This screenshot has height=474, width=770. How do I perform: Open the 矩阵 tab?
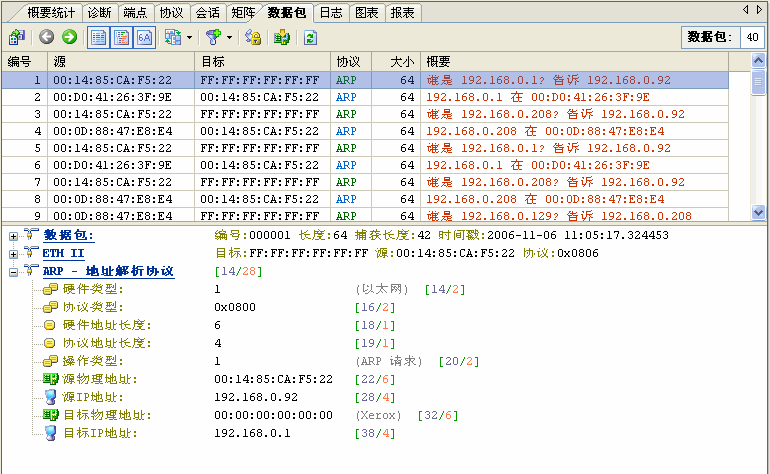[x=243, y=13]
